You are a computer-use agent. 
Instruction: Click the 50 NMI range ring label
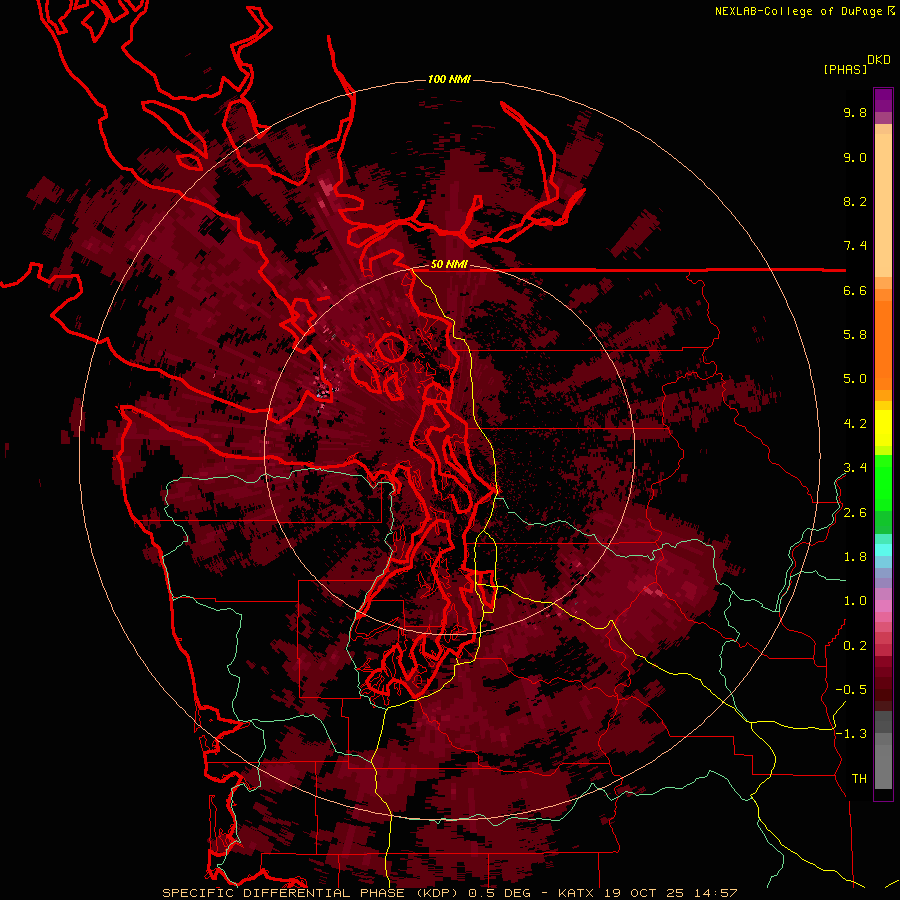click(449, 264)
